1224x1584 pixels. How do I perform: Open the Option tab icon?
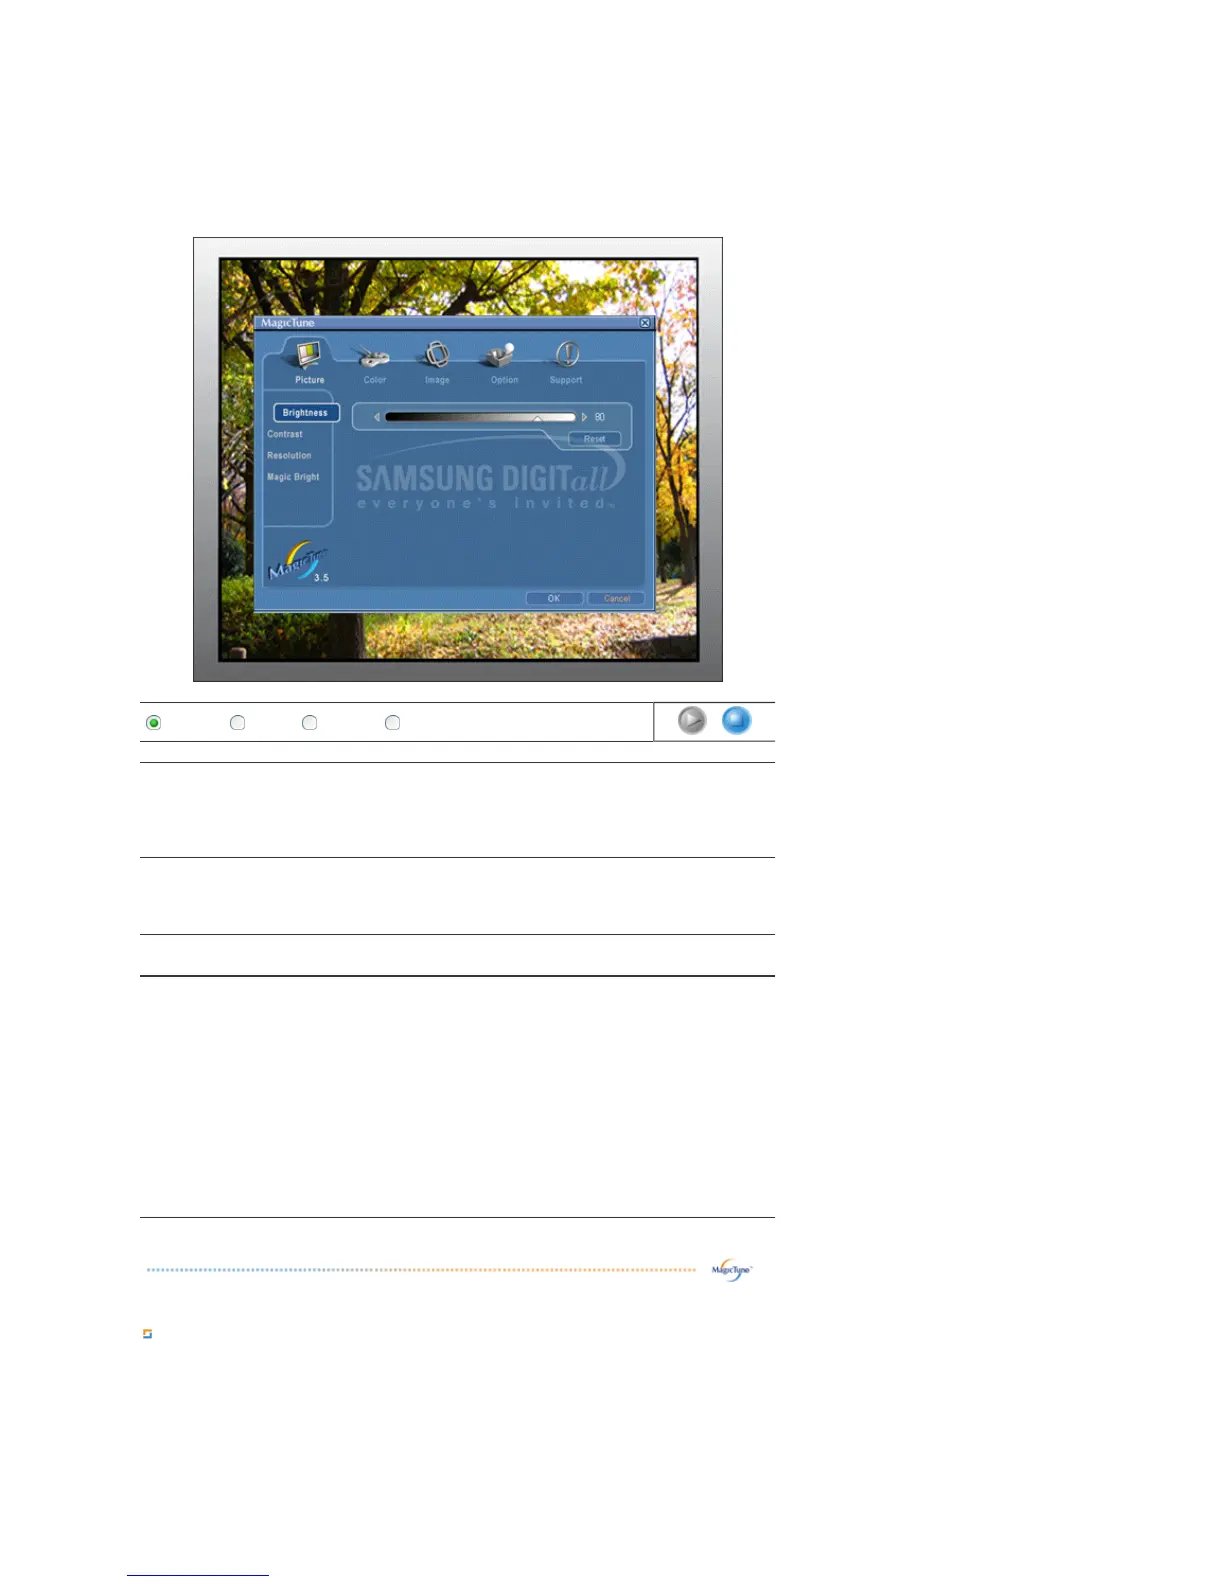(503, 356)
